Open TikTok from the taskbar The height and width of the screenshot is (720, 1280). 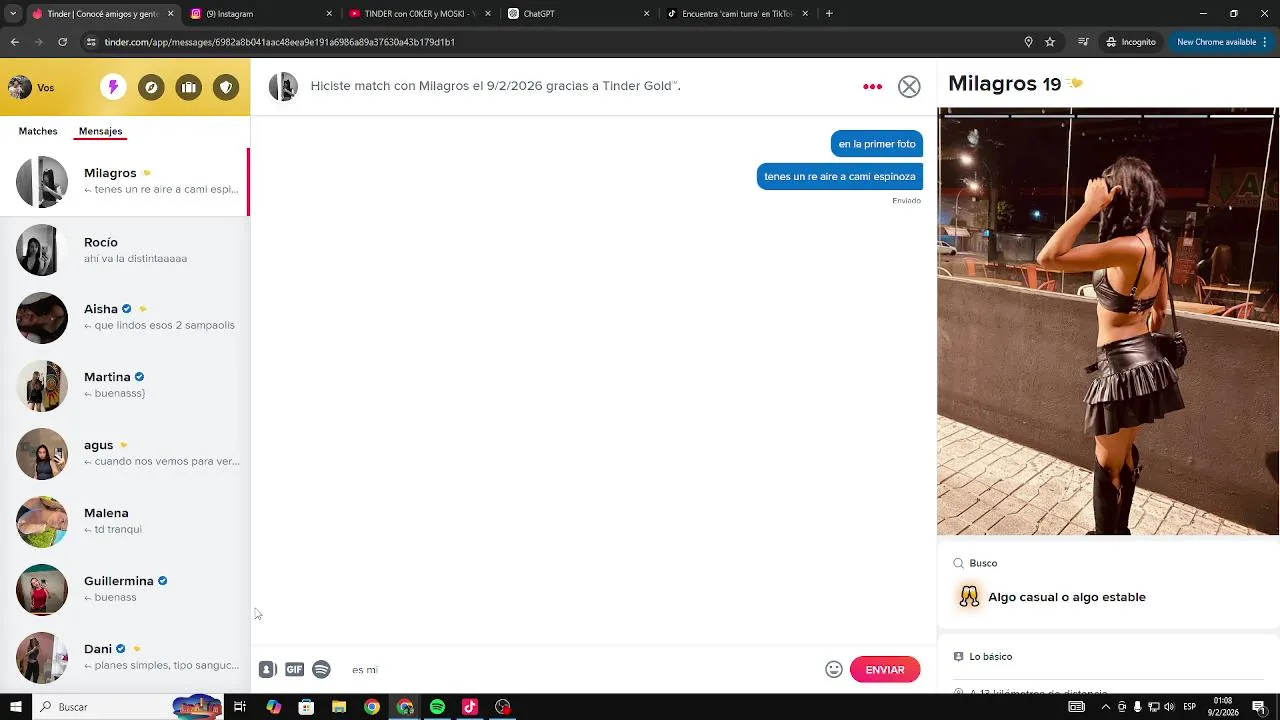(470, 707)
